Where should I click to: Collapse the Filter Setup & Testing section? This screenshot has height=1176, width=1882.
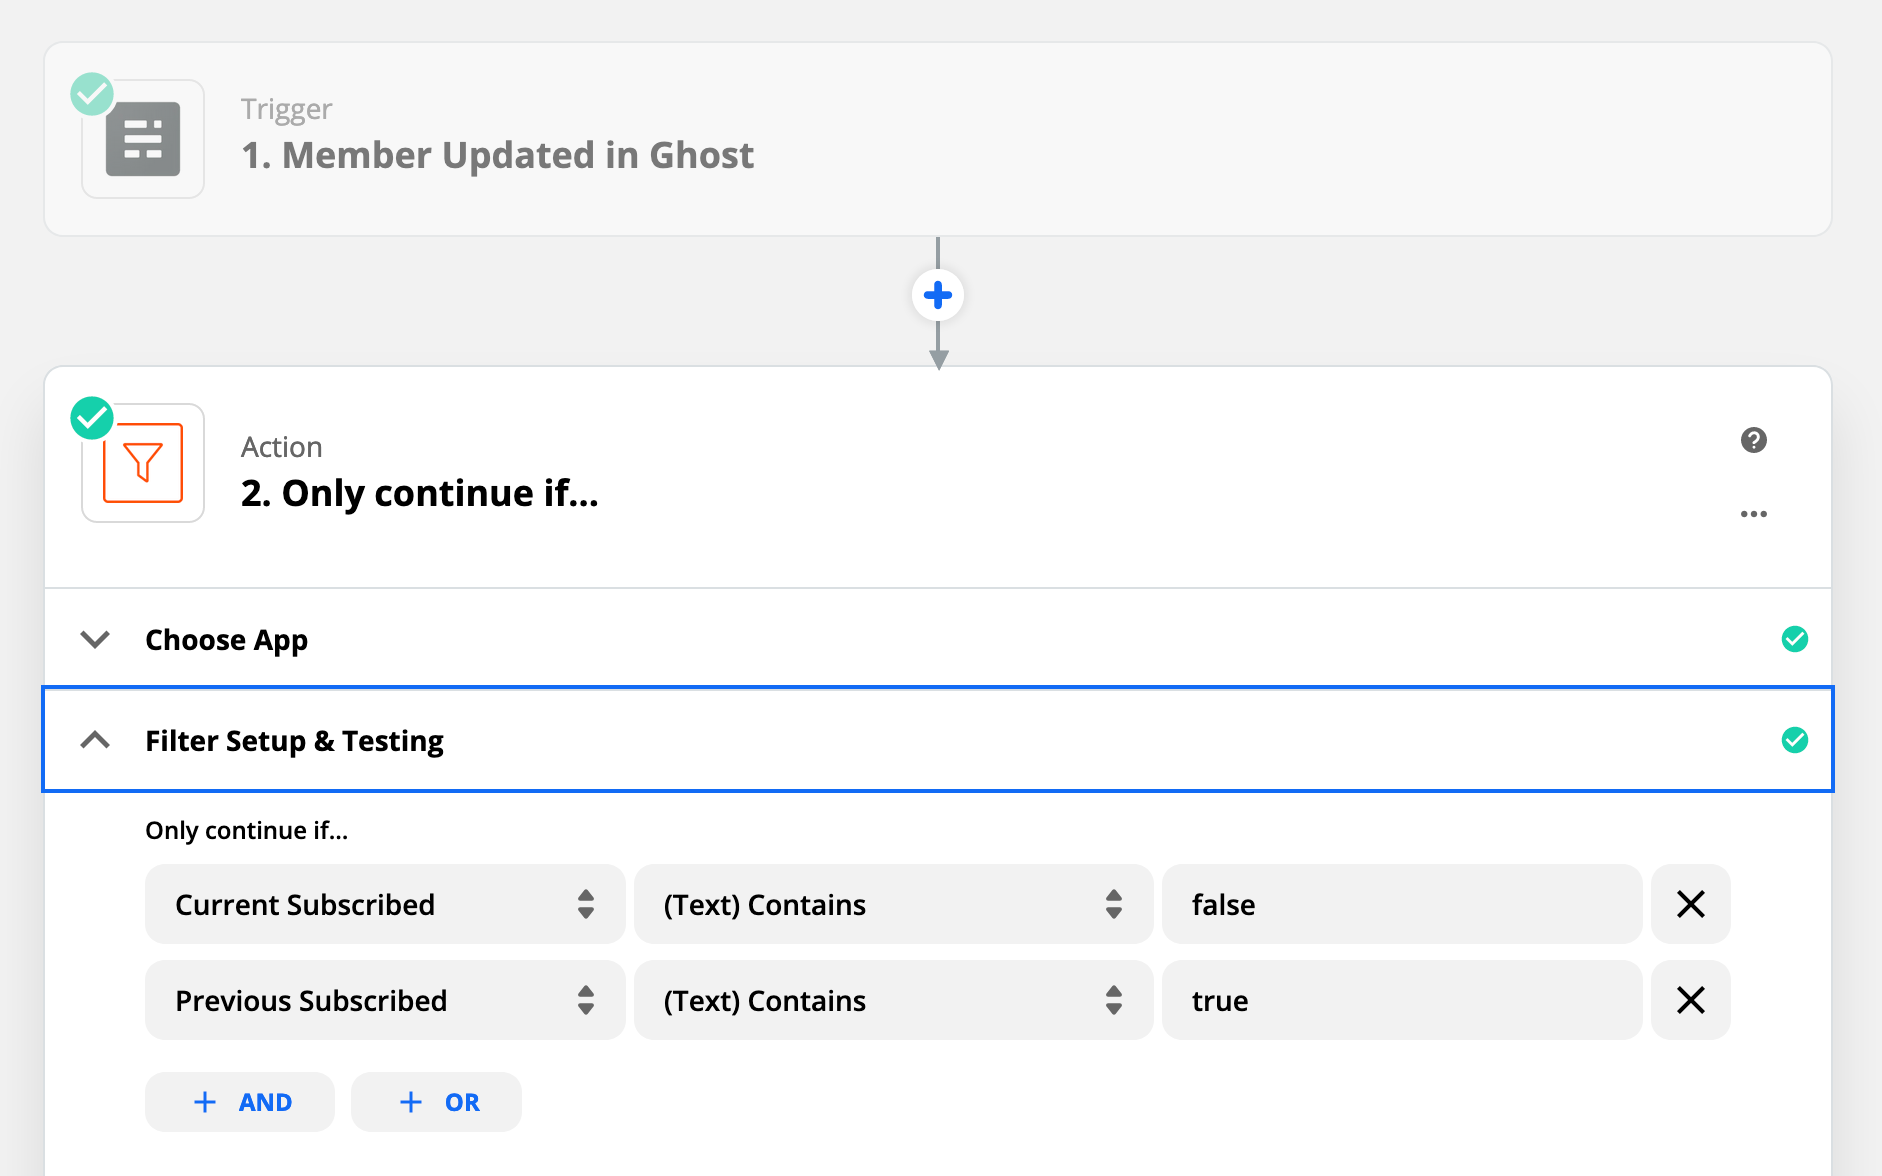point(95,740)
